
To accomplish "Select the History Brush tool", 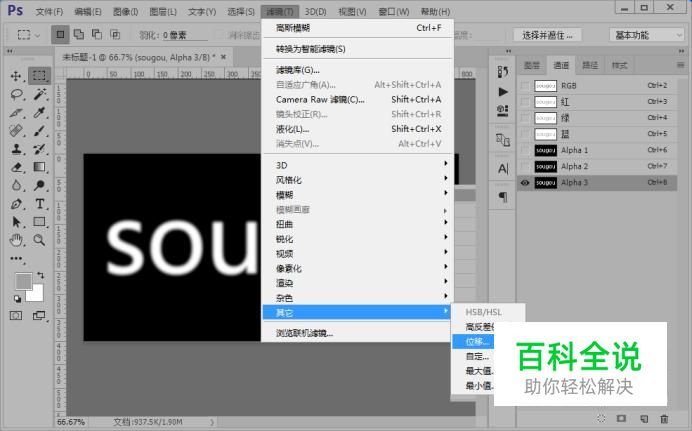I will [40, 149].
